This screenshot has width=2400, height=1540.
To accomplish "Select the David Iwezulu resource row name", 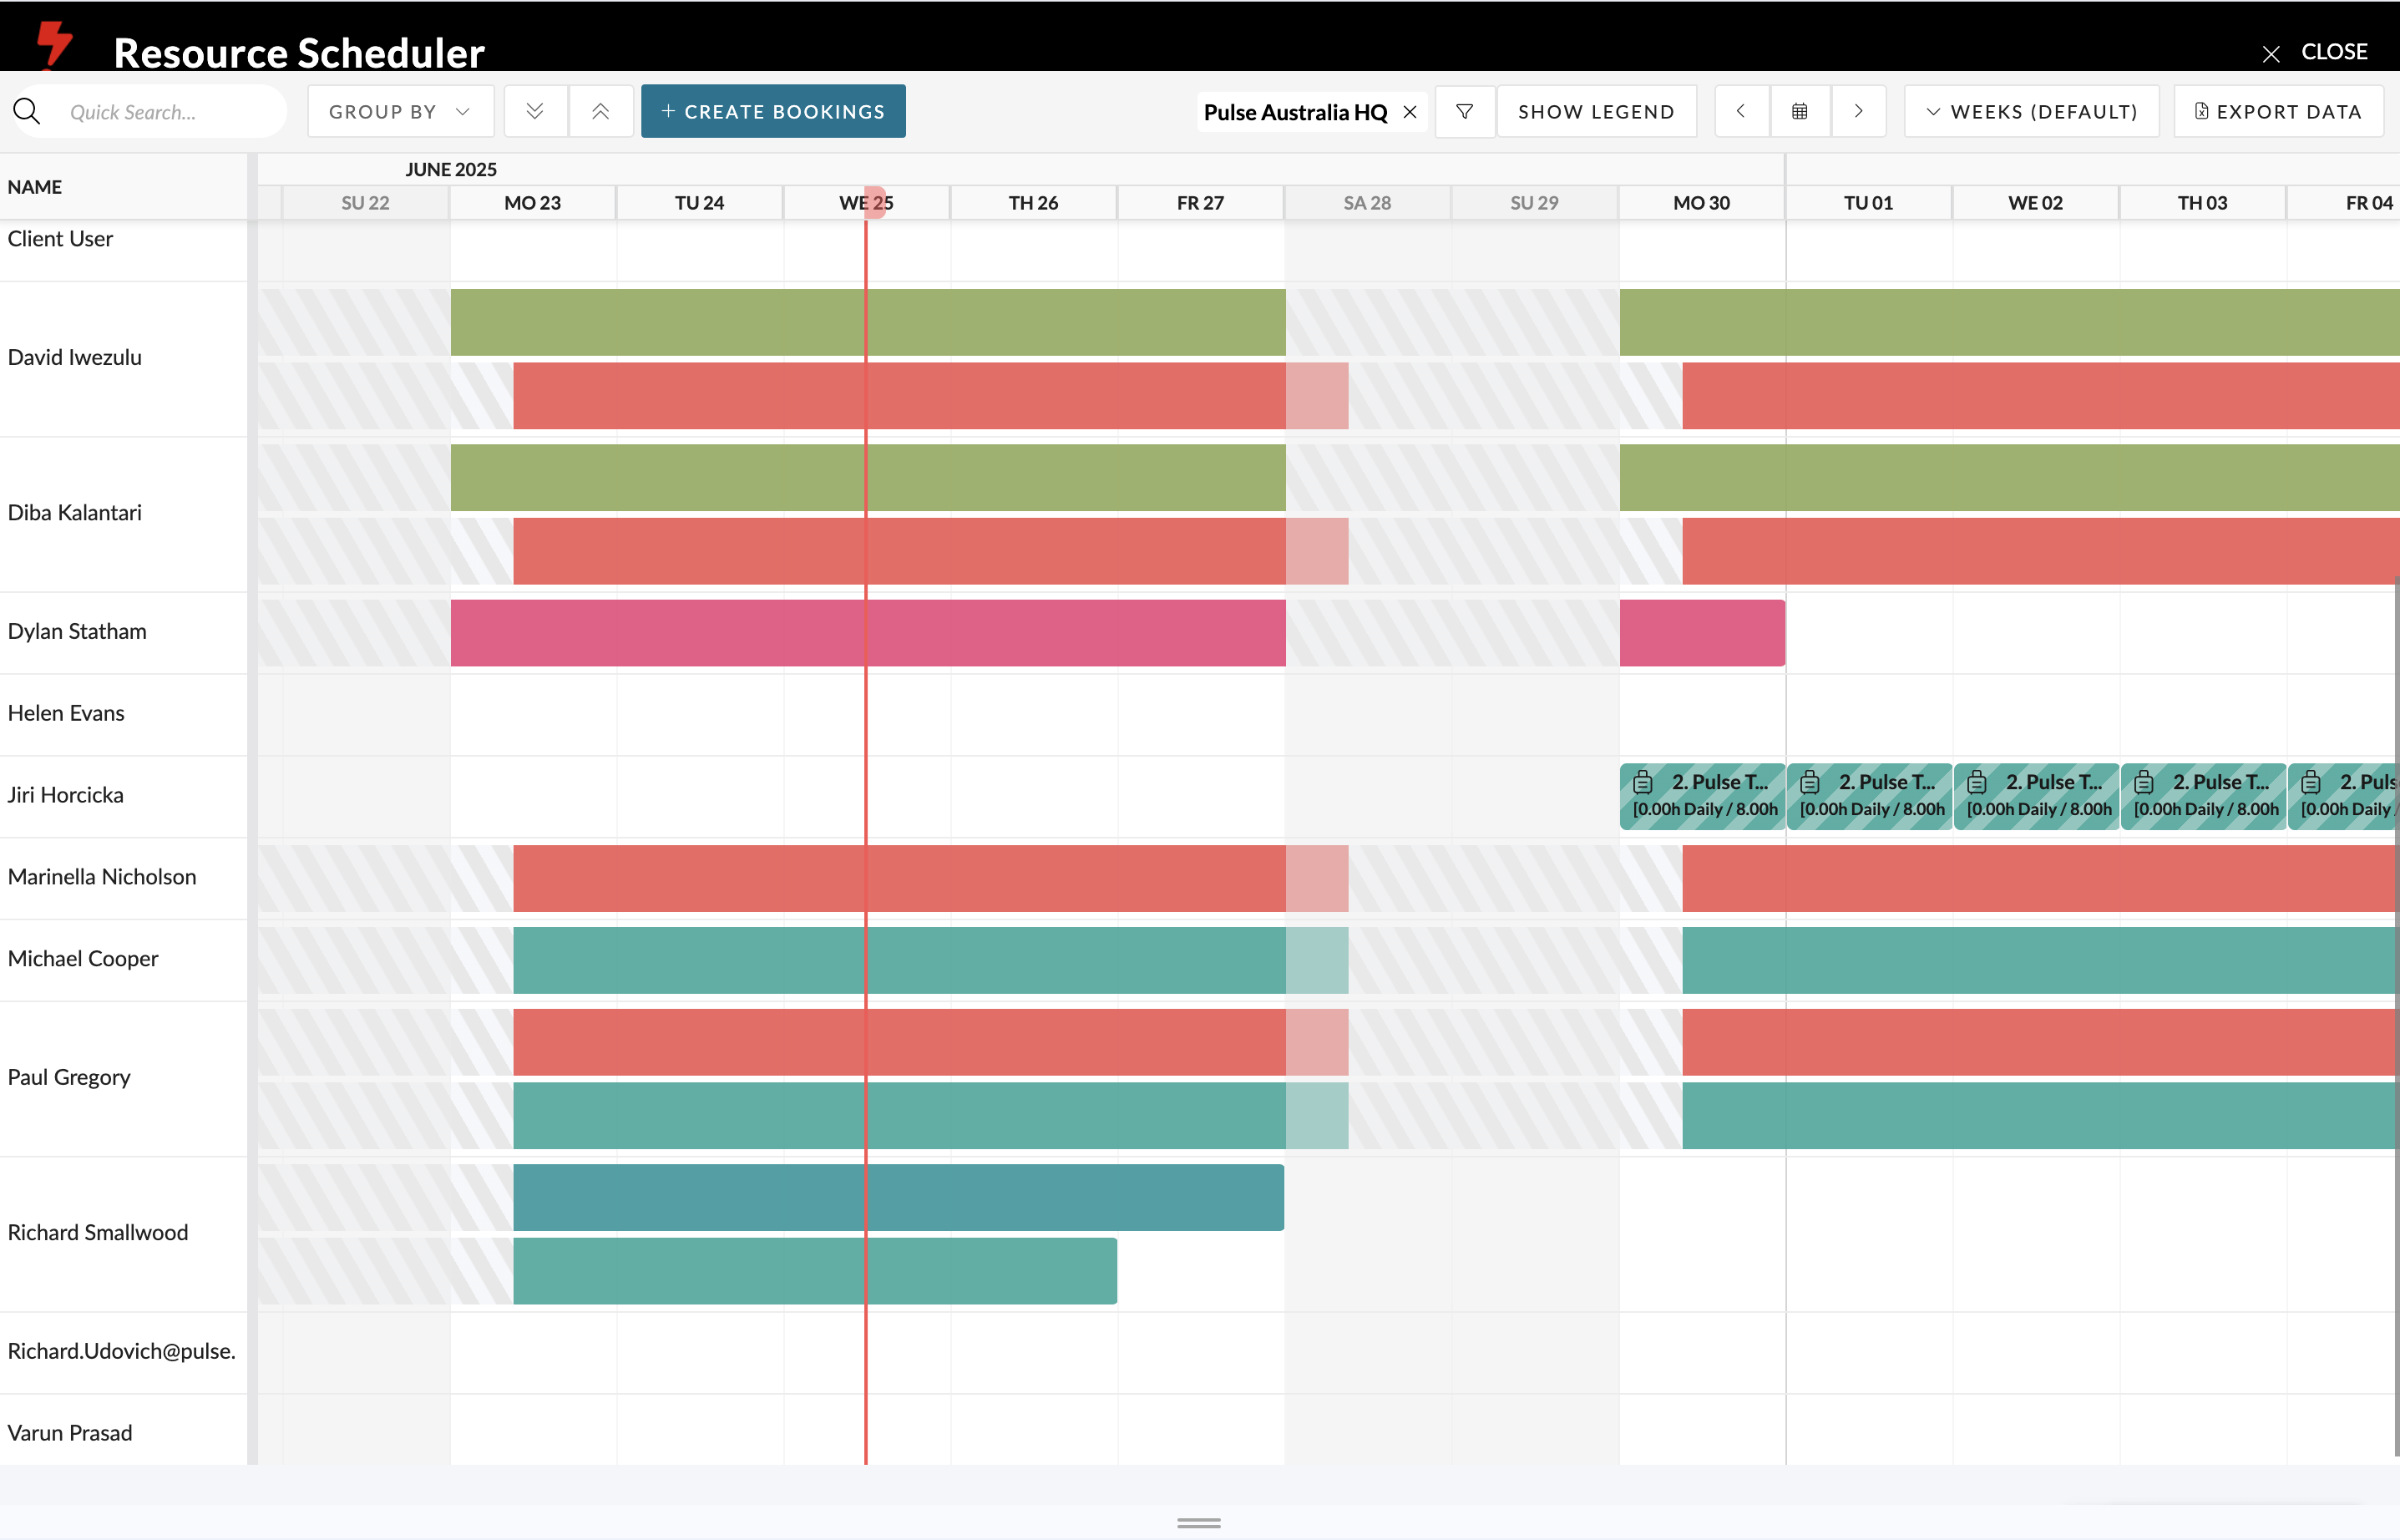I will 75,357.
